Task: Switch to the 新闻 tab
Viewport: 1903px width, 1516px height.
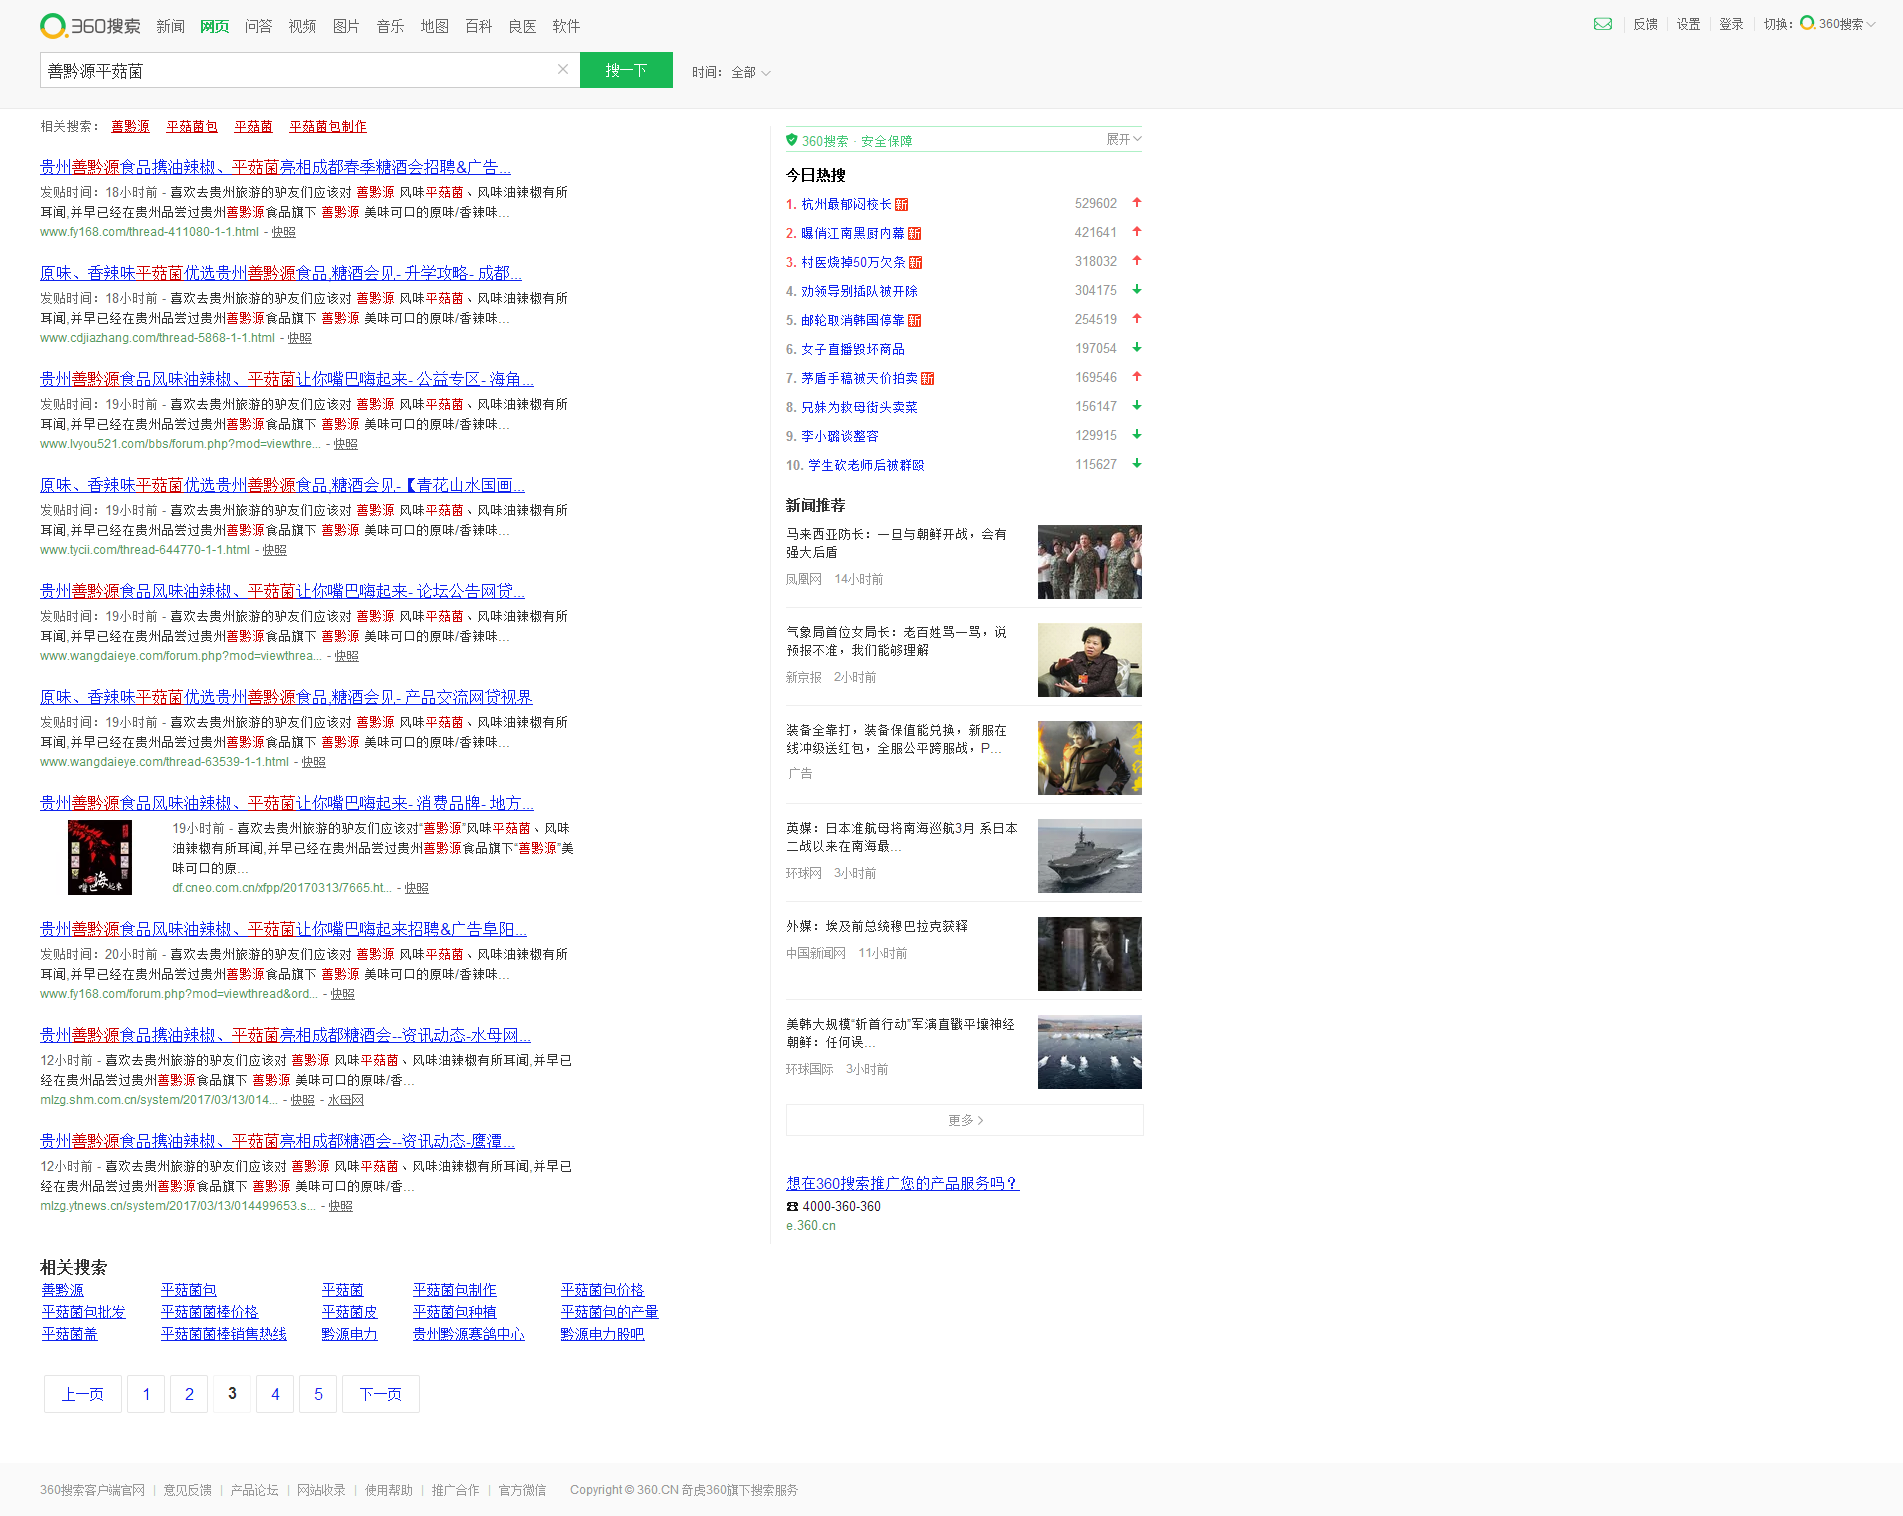Action: coord(170,26)
